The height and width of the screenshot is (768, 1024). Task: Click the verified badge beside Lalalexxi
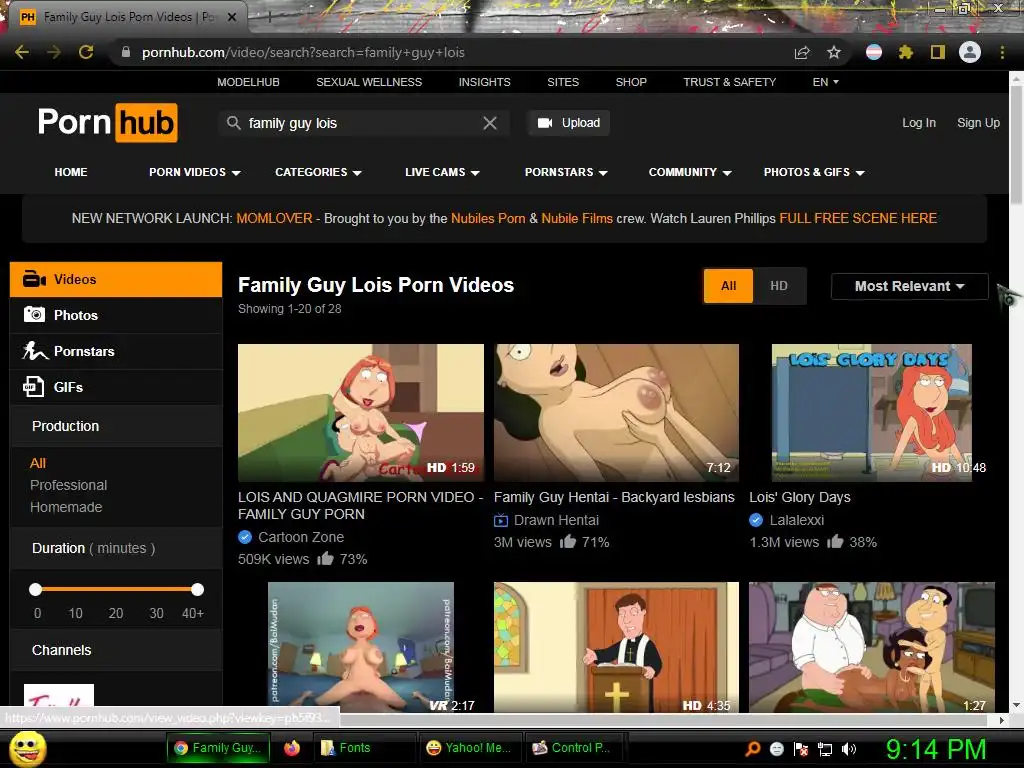(756, 520)
